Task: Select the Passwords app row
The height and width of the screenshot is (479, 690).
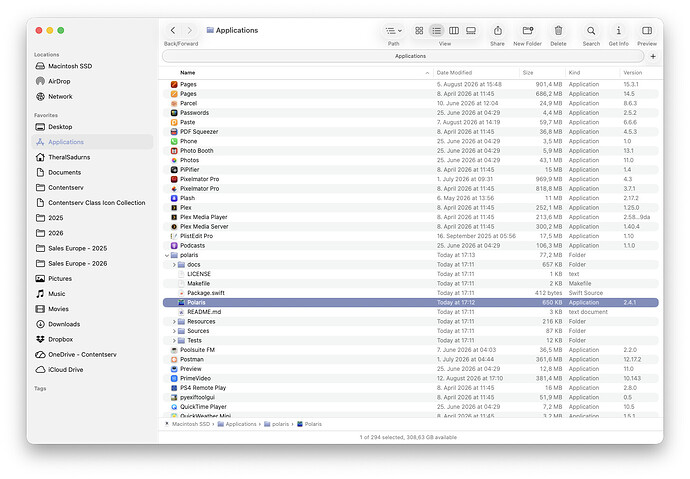Action: tap(411, 113)
